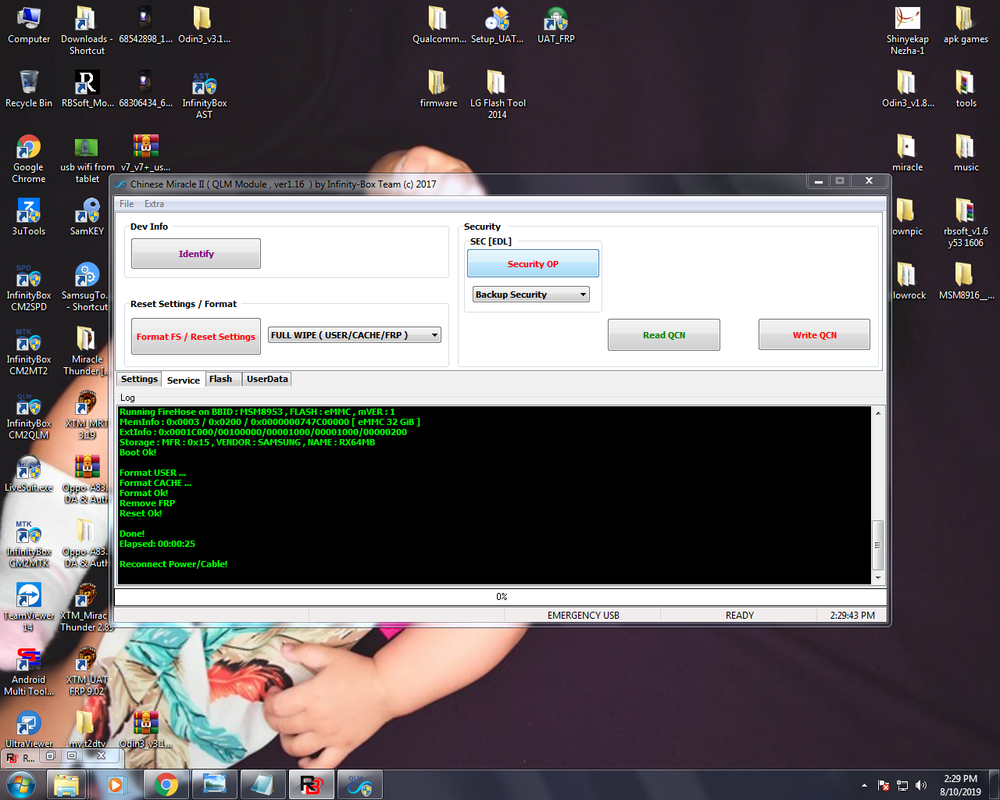This screenshot has height=800, width=1000.
Task: Open InfinityBox CM2QLM shortcut
Action: click(29, 415)
